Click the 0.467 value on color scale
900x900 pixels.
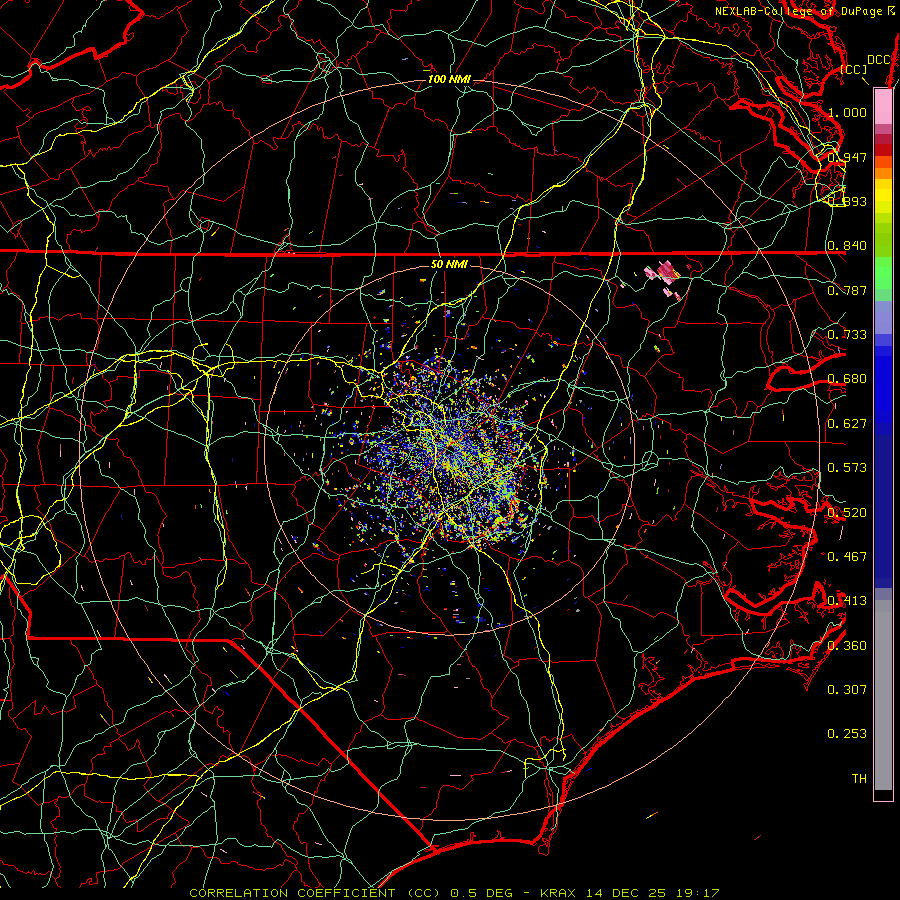pyautogui.click(x=847, y=556)
